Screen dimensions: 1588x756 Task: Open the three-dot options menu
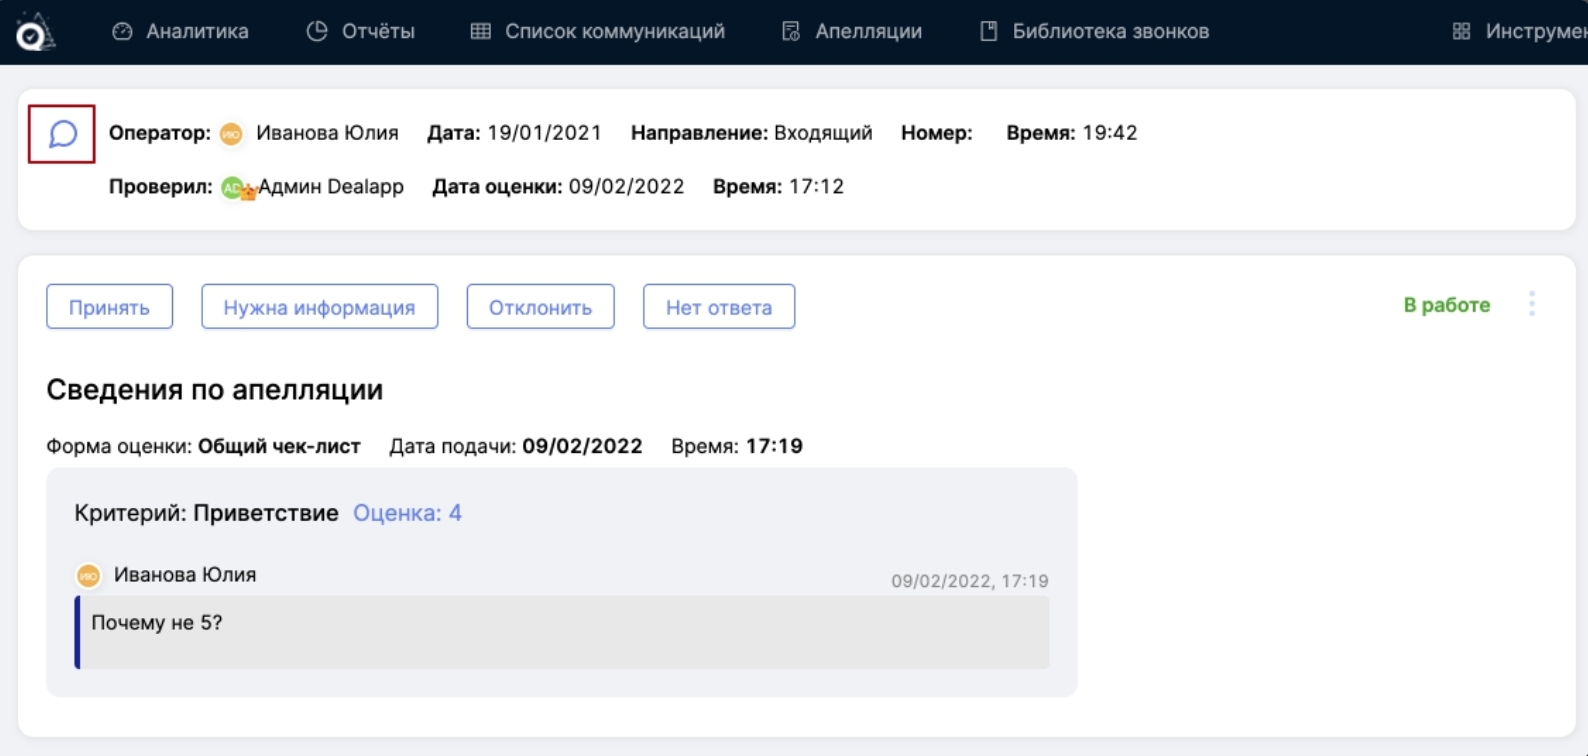pyautogui.click(x=1531, y=305)
